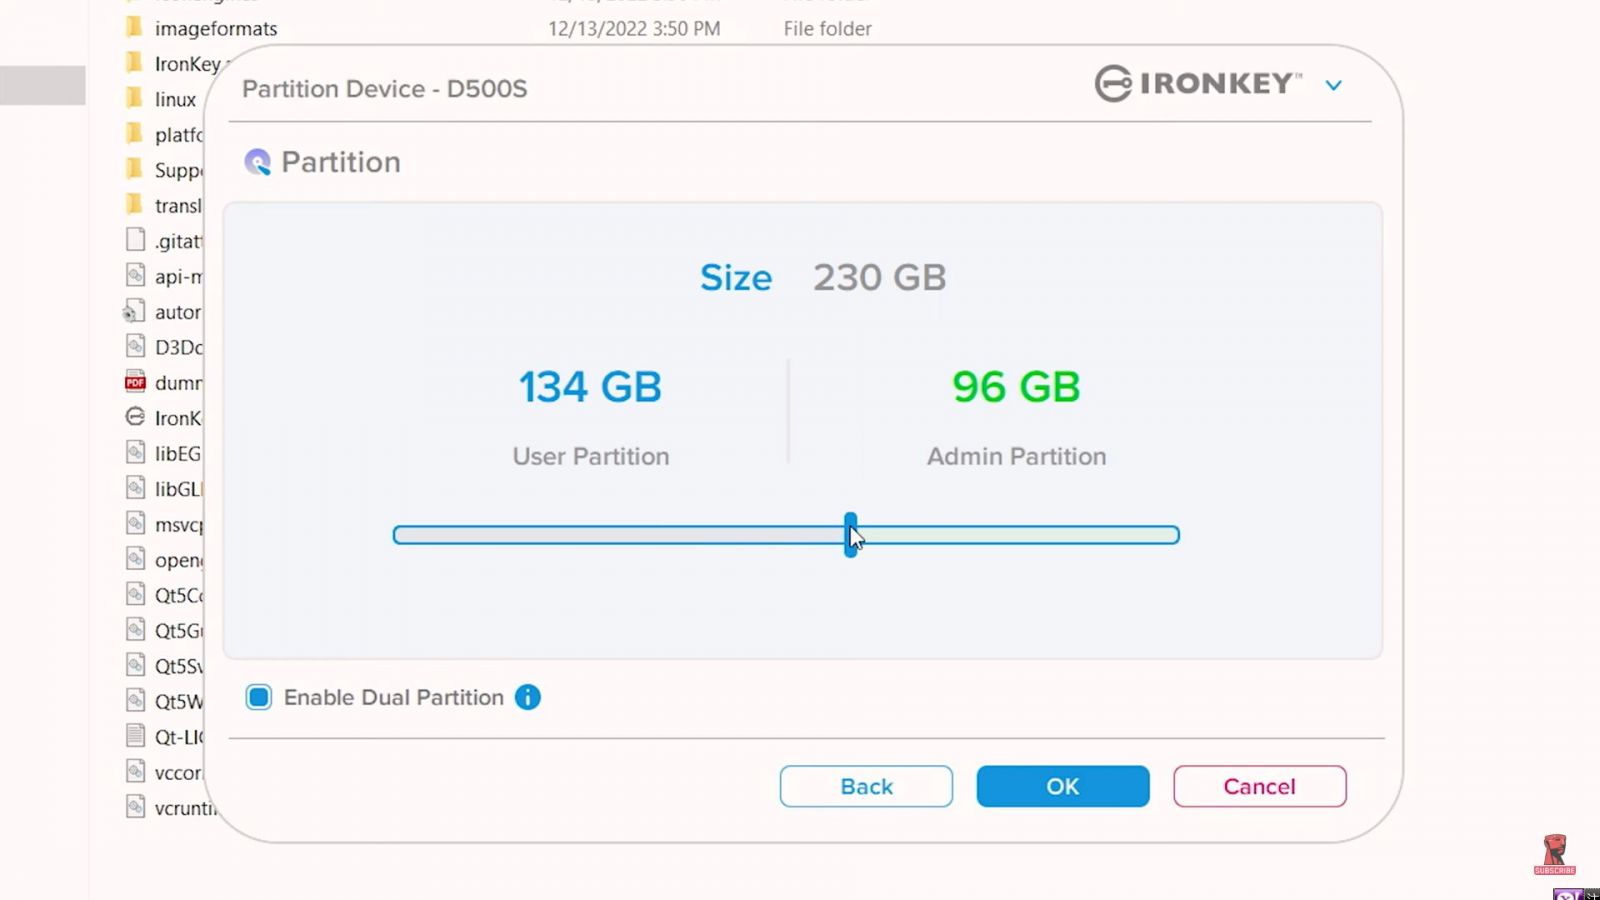The image size is (1600, 900).
Task: Select the translations folder icon
Action: click(x=135, y=204)
